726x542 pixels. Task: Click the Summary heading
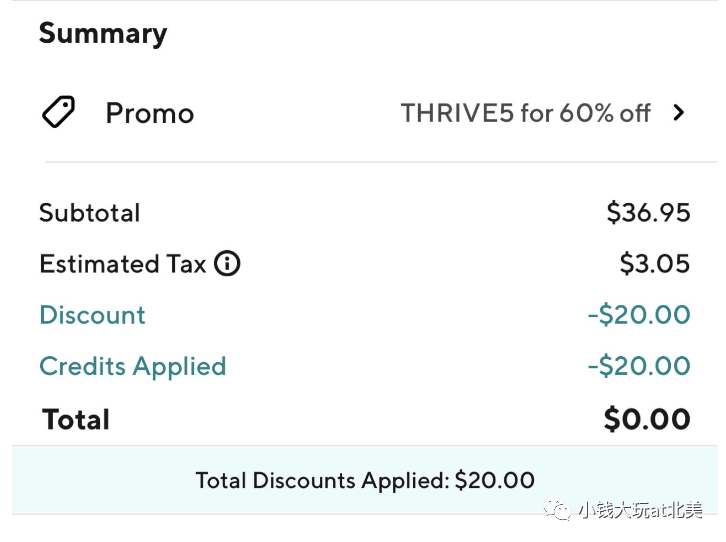point(103,34)
